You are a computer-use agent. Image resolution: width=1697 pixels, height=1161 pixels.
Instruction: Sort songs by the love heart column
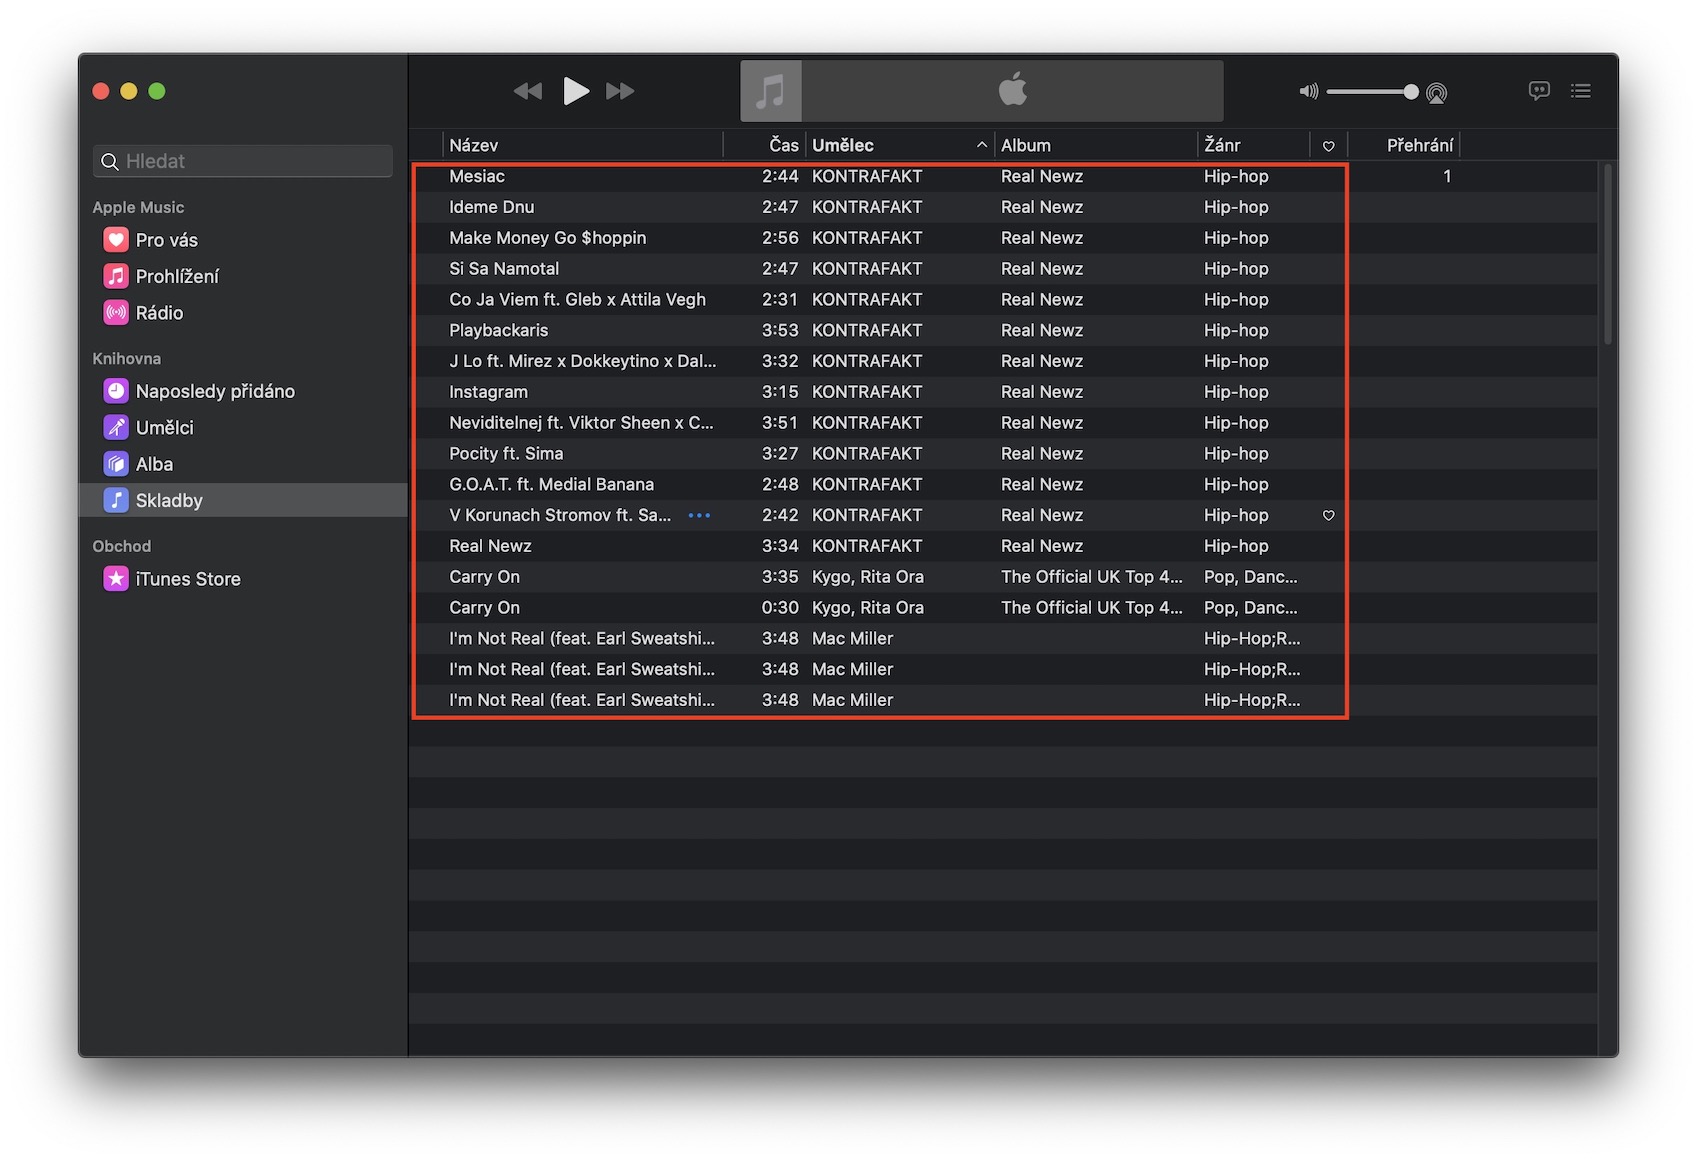tap(1328, 146)
